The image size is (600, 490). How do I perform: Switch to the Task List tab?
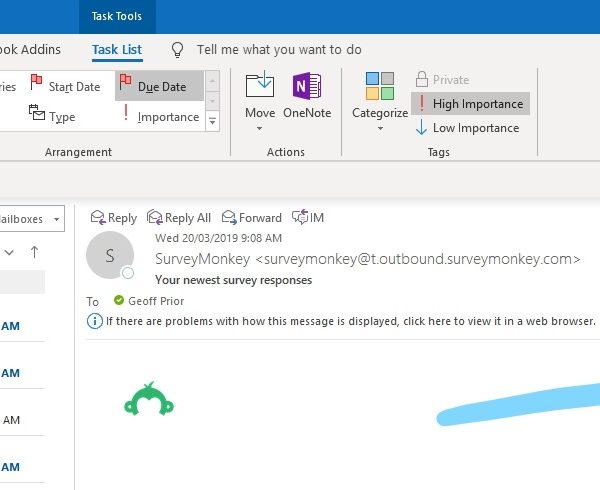coord(117,50)
